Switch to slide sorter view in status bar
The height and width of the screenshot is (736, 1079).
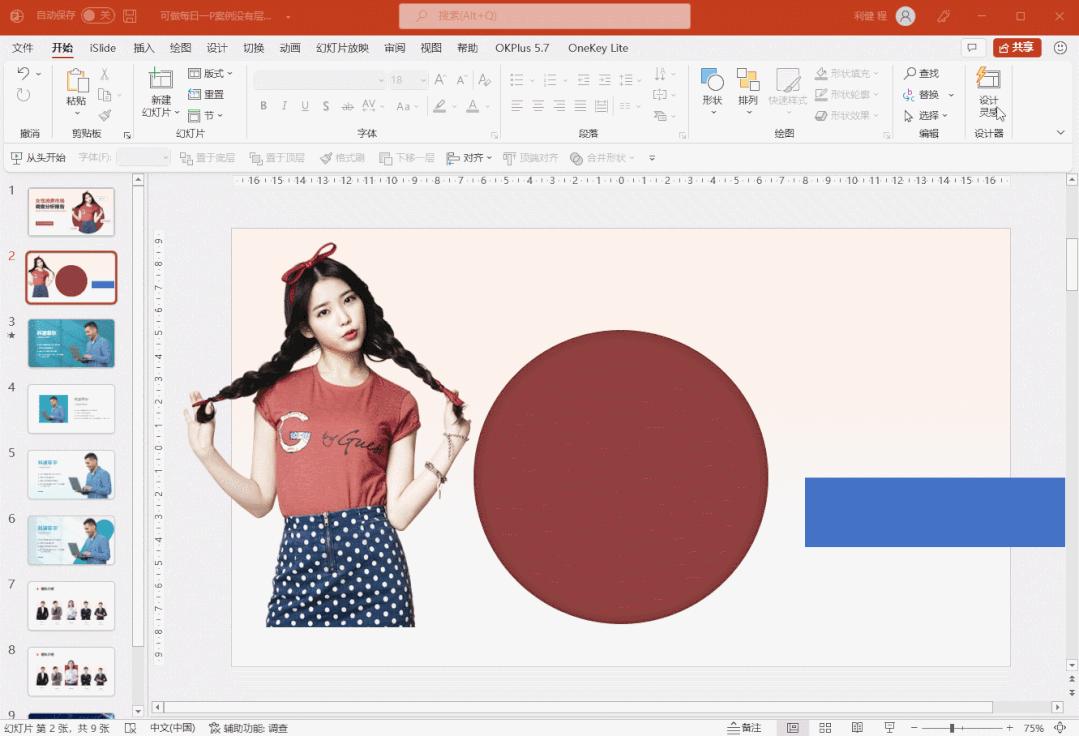825,728
